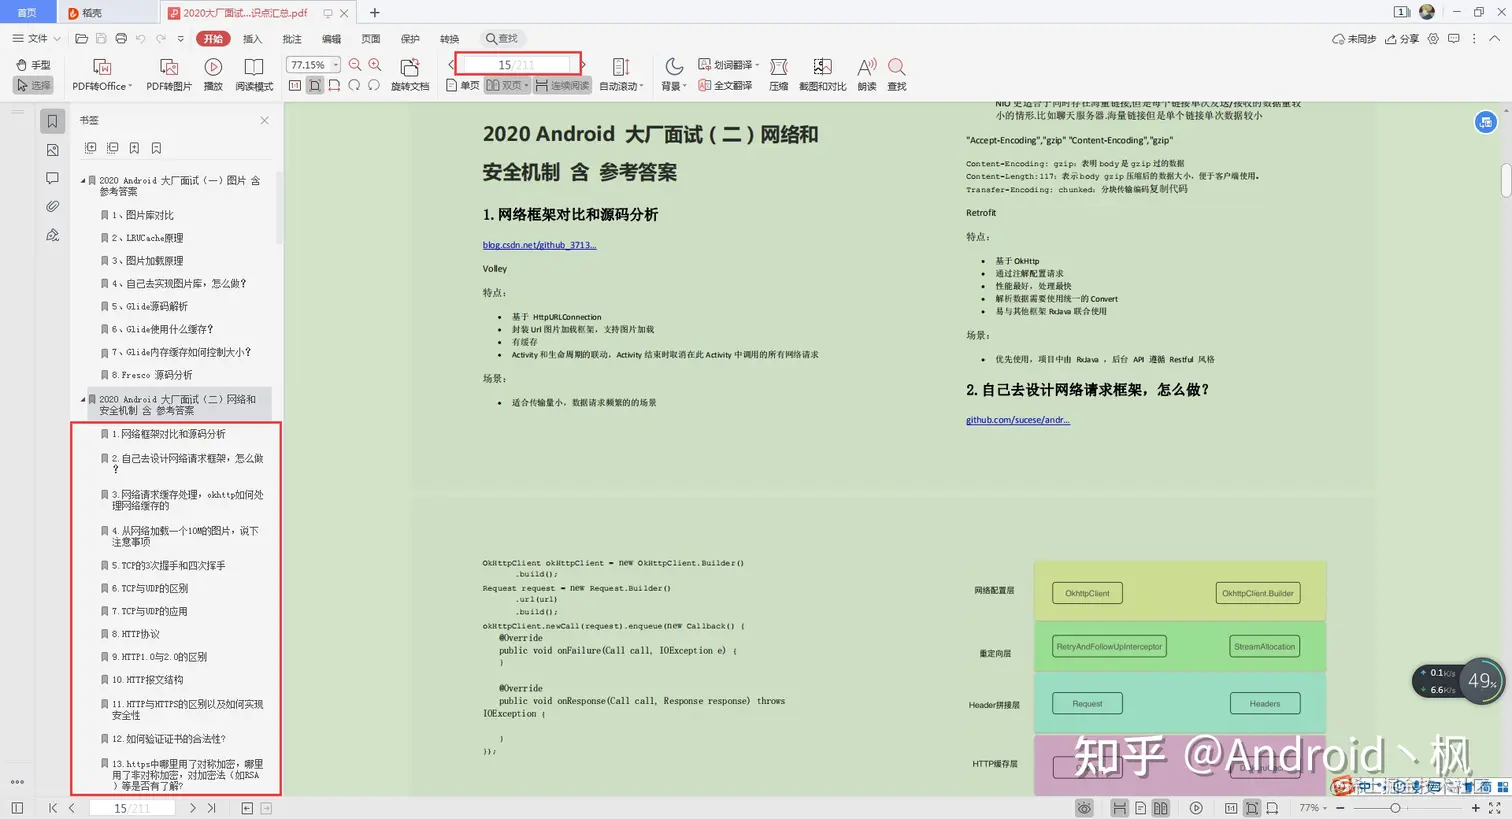Open 页面 ribbon tab

pos(371,39)
